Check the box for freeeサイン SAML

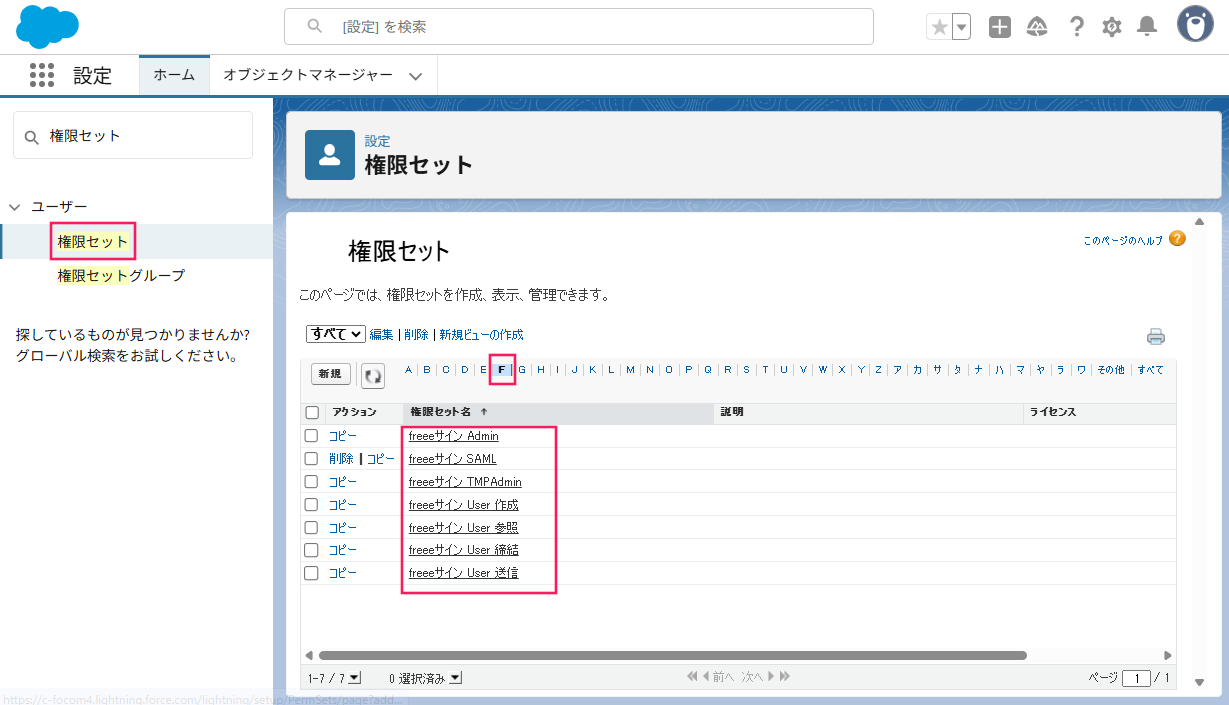pyautogui.click(x=311, y=459)
